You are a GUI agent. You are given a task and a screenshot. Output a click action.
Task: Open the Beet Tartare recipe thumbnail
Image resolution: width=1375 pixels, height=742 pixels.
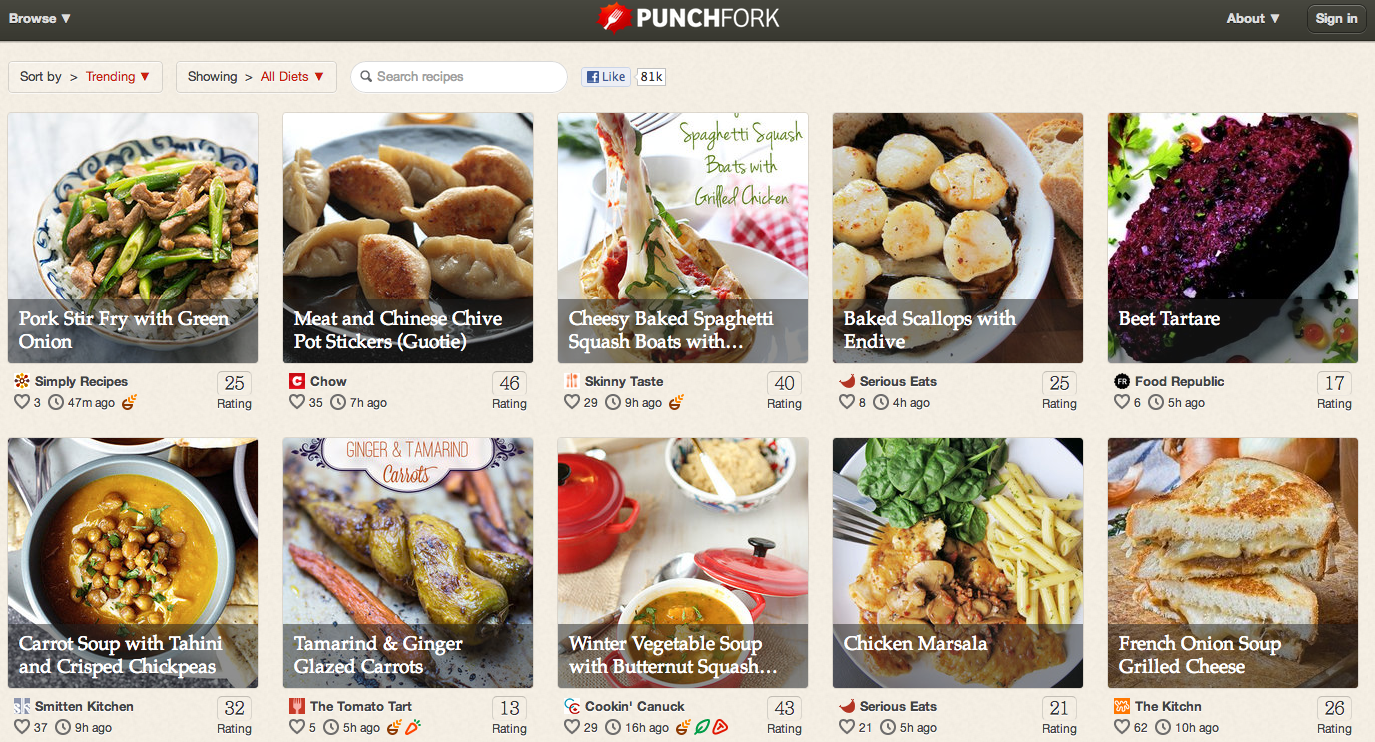tap(1233, 238)
